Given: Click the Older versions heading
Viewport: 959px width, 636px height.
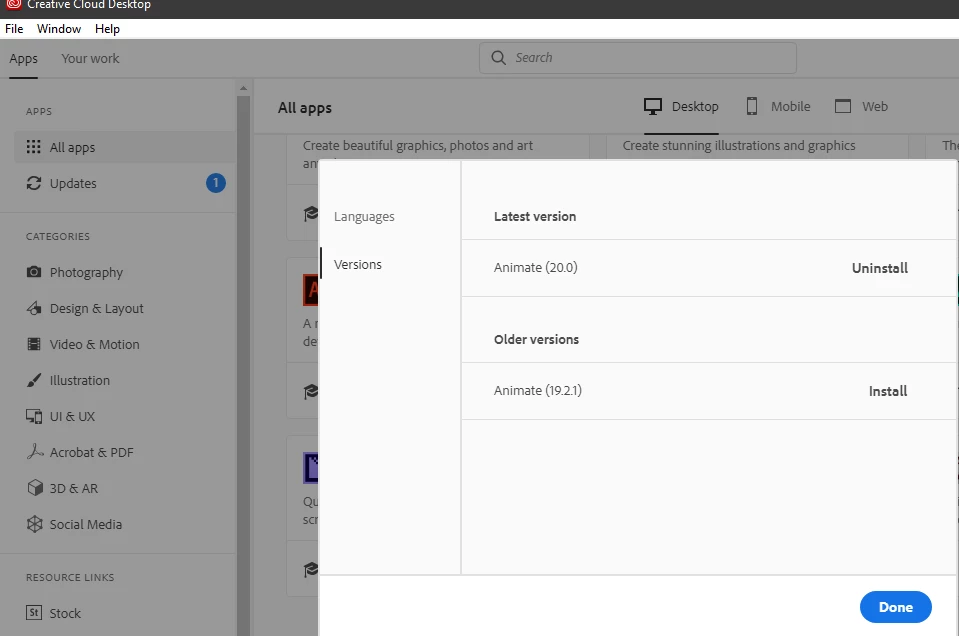Looking at the screenshot, I should coord(536,339).
